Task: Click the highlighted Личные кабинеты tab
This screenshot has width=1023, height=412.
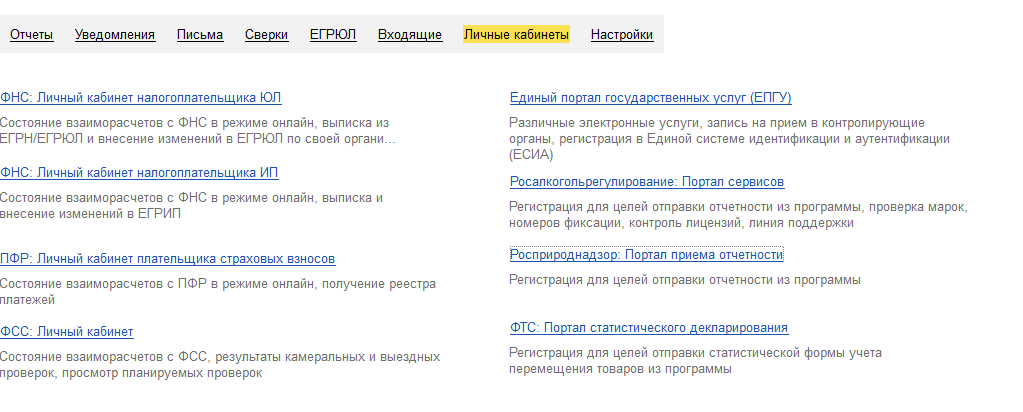Action: tap(516, 35)
